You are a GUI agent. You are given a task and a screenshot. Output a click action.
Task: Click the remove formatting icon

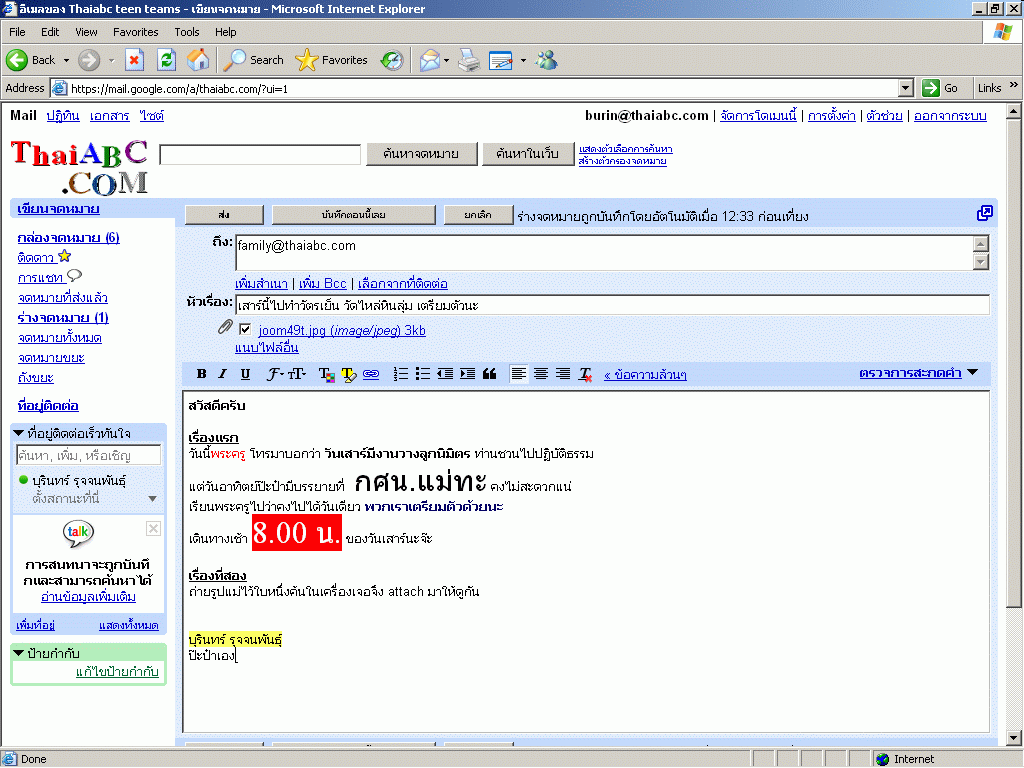tap(585, 374)
